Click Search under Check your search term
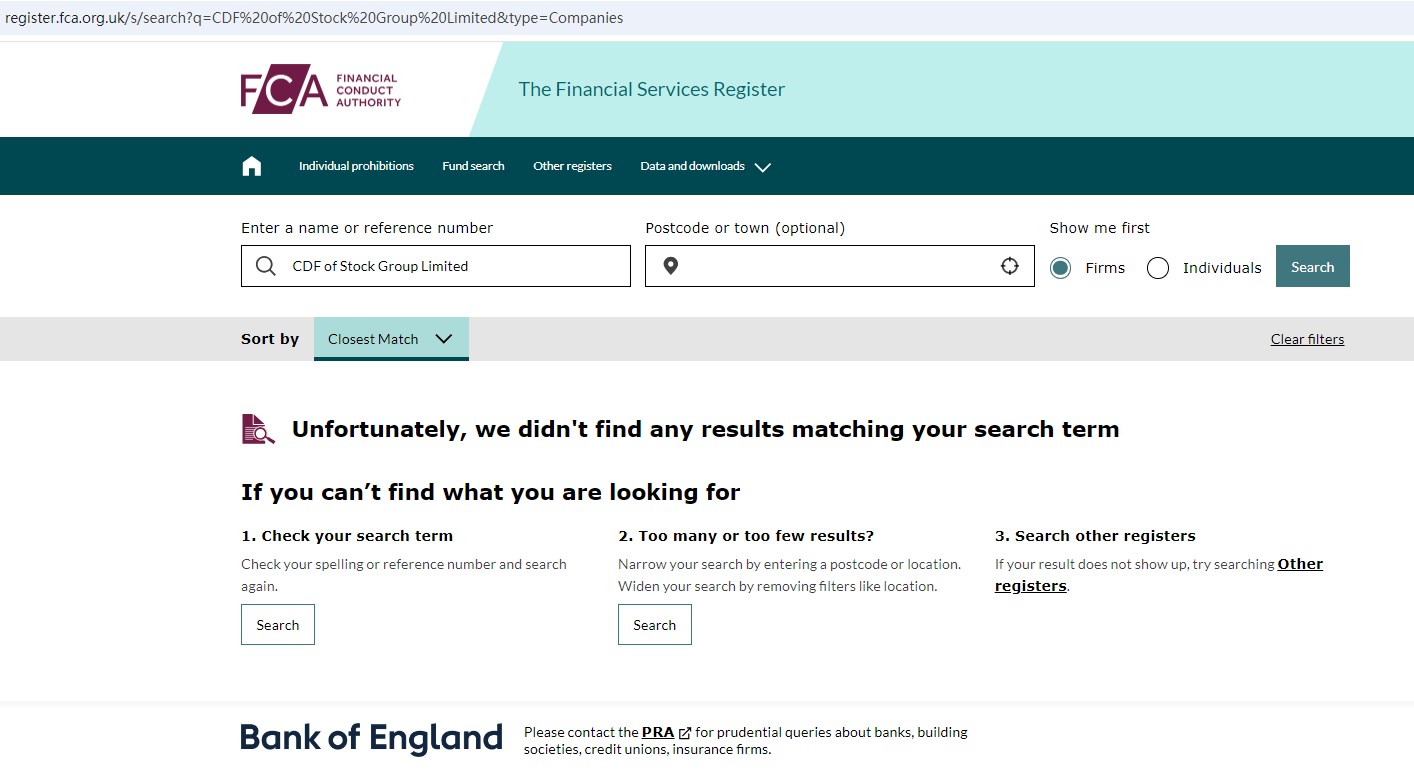The width and height of the screenshot is (1414, 776). tap(278, 625)
